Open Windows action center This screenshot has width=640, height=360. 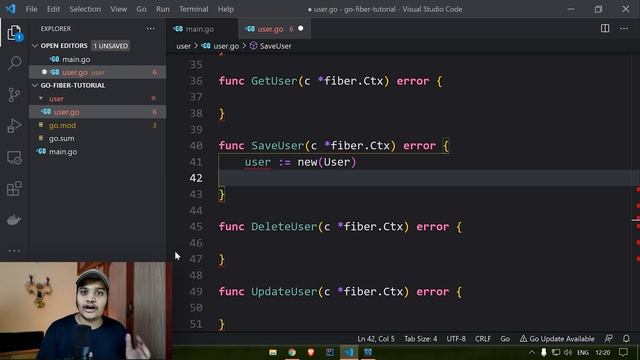(x=623, y=352)
